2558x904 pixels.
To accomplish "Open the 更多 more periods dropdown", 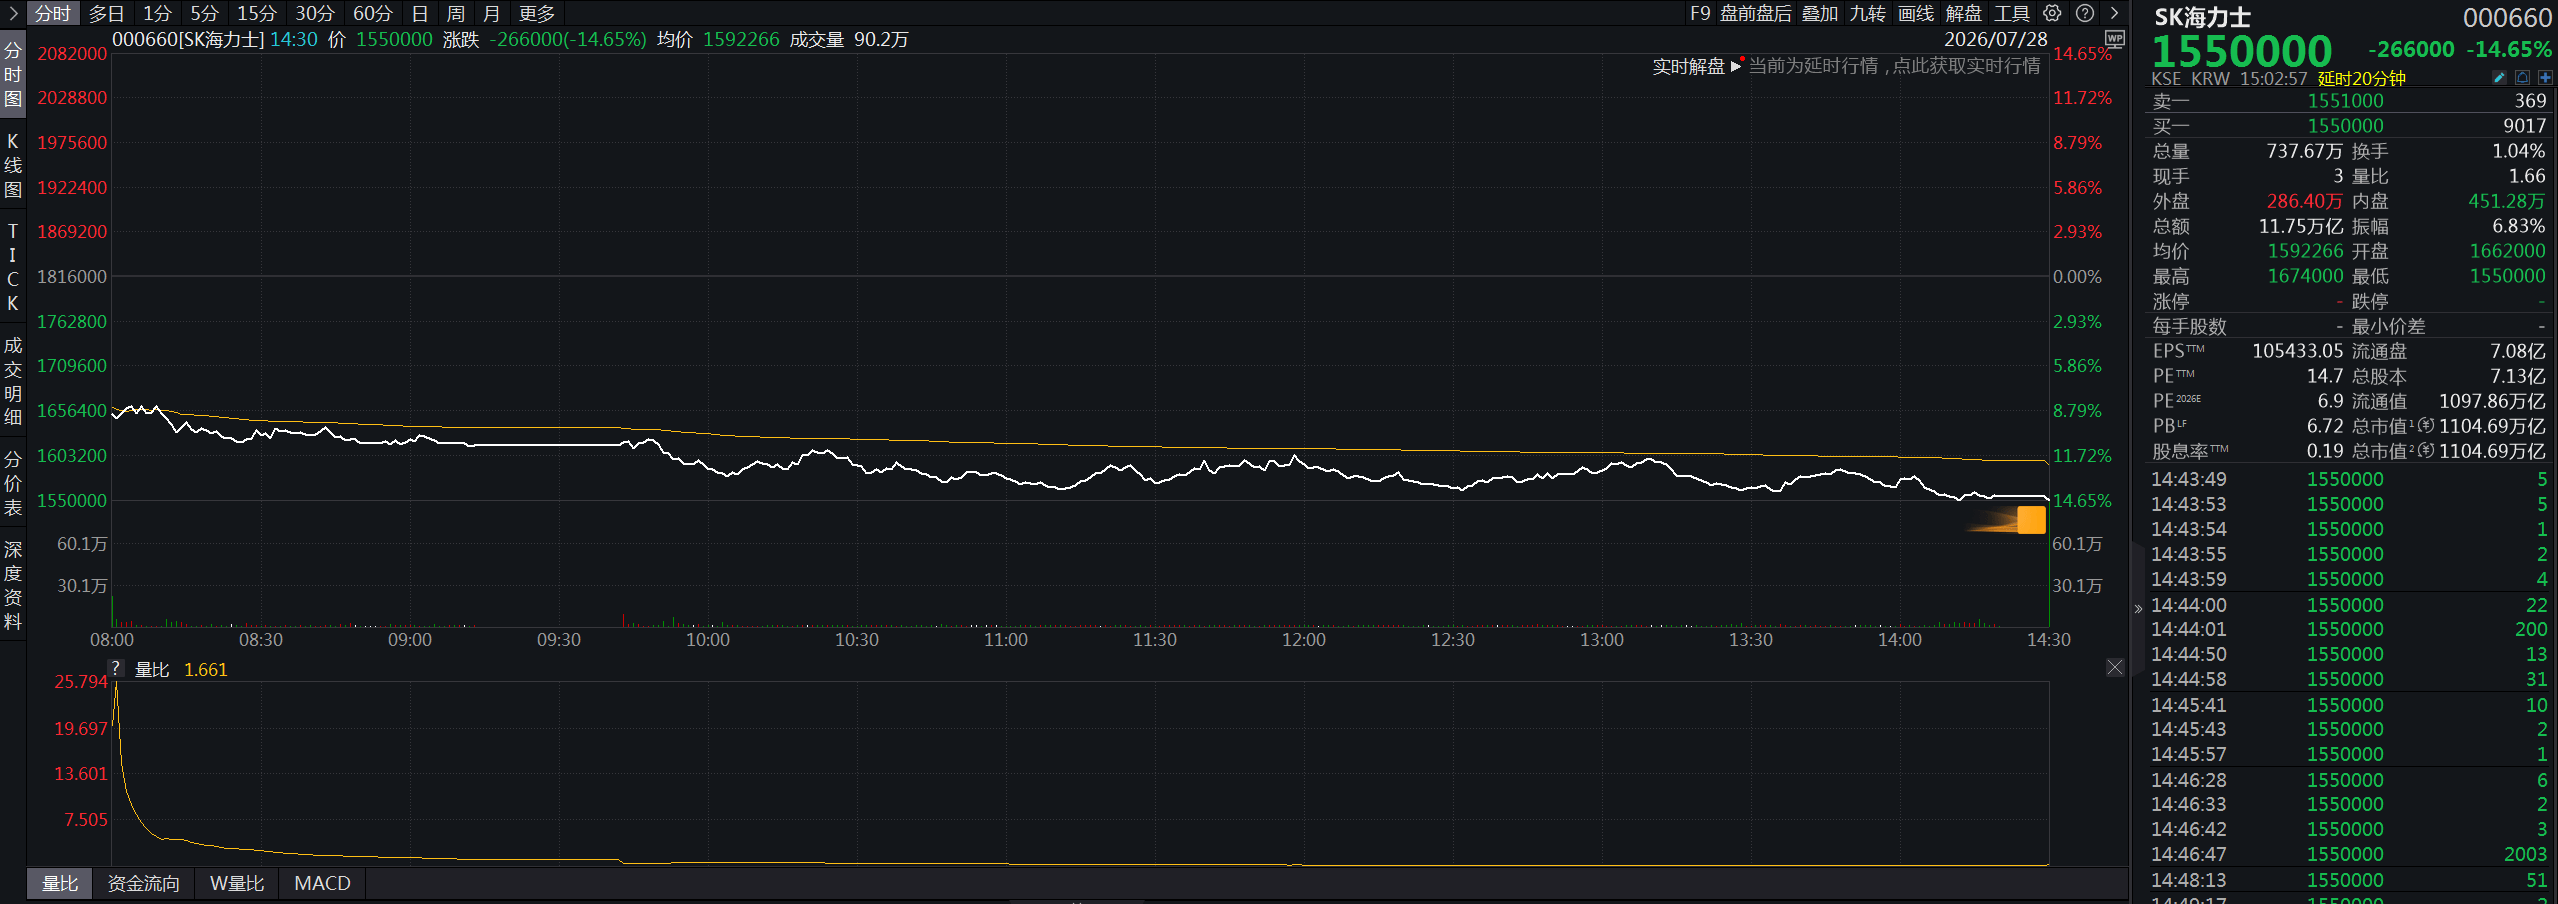I will point(537,13).
